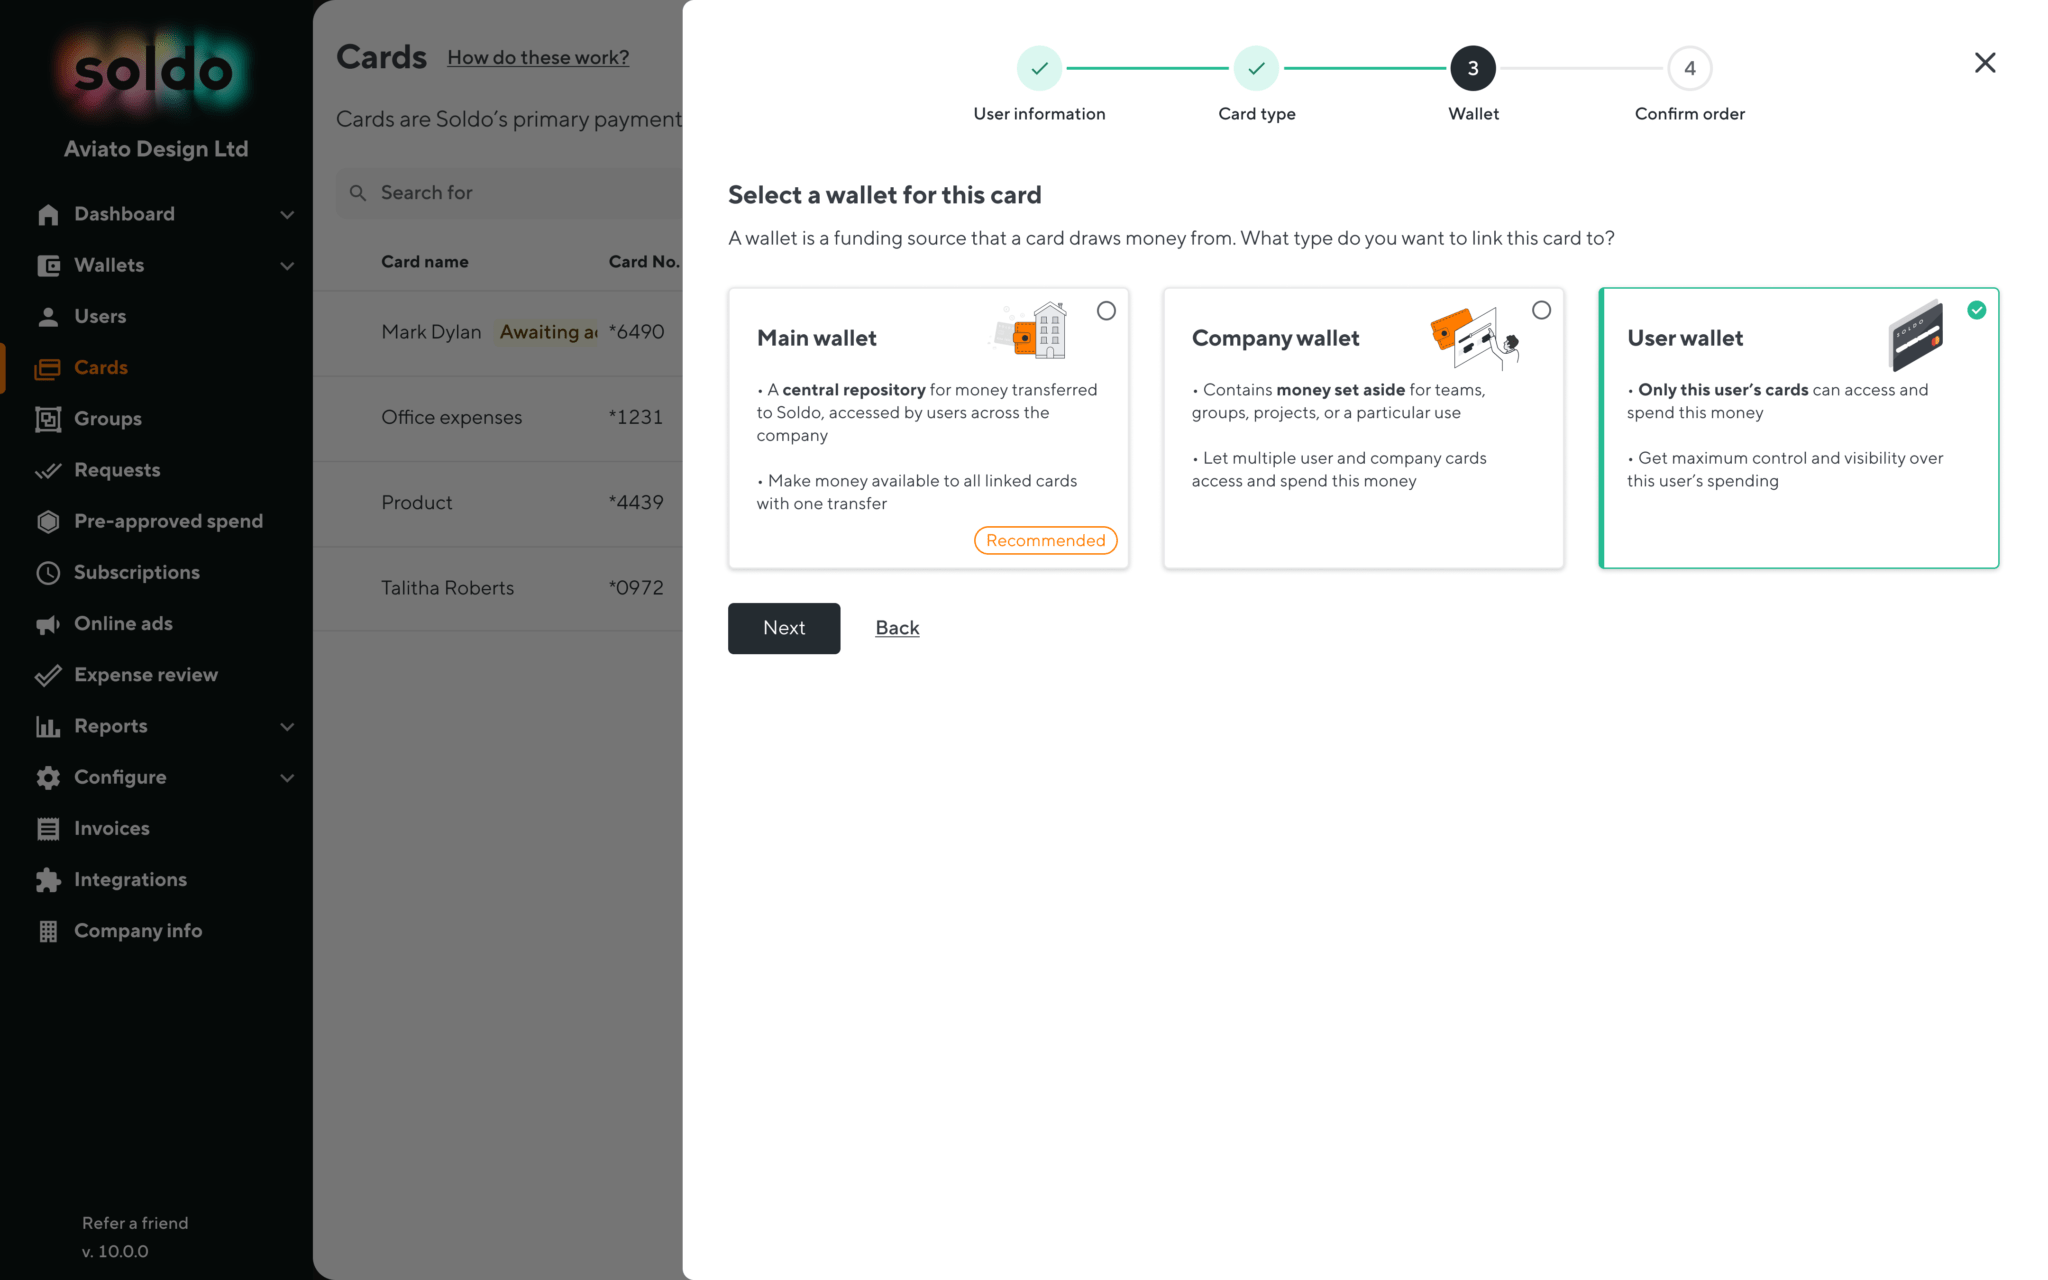Expand the Dashboard menu chevron

click(x=287, y=215)
